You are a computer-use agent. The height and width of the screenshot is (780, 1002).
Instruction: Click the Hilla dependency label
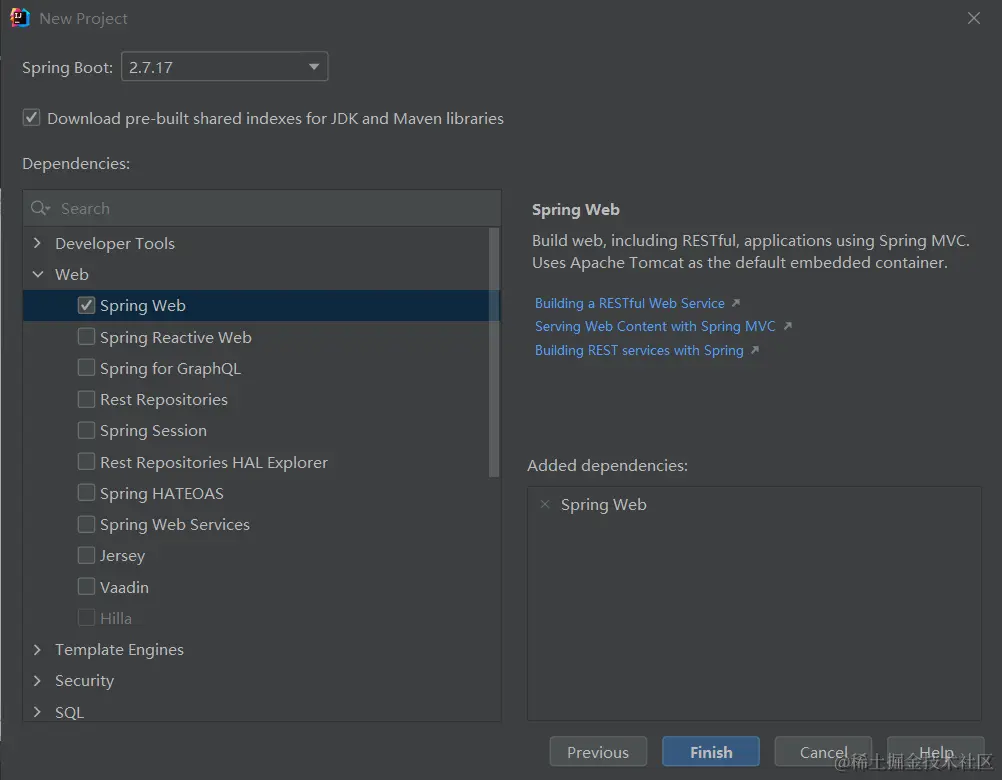tap(116, 618)
